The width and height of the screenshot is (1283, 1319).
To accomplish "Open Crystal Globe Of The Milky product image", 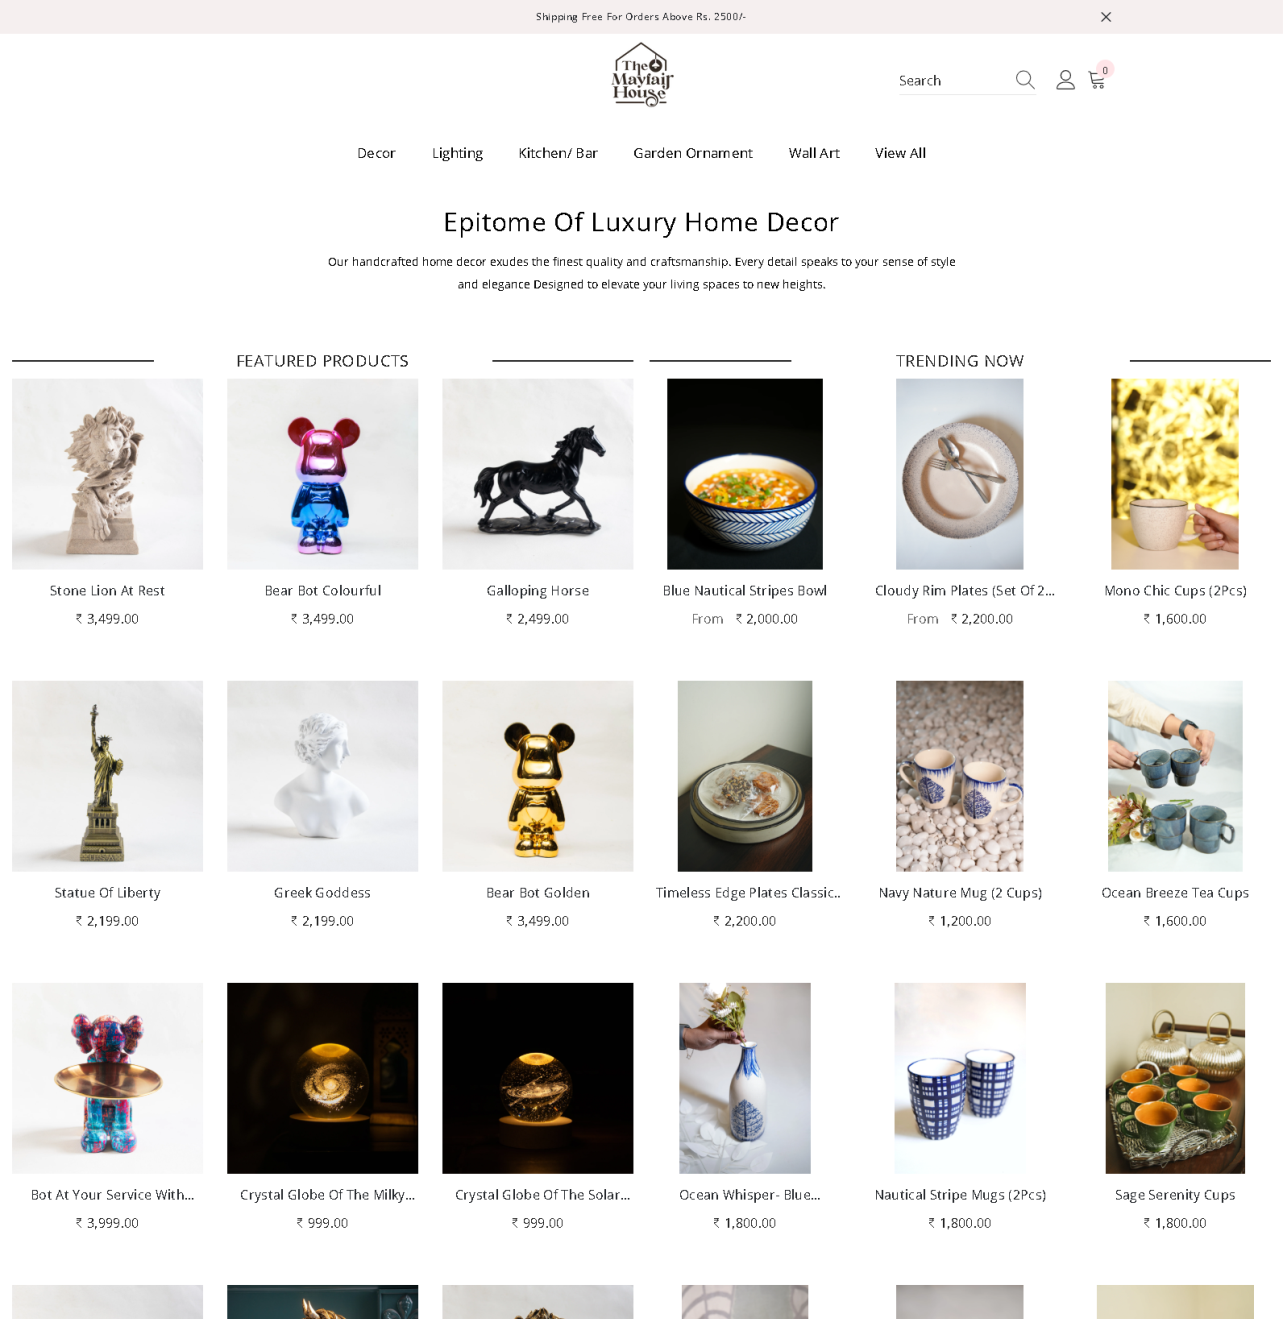I will (322, 1078).
